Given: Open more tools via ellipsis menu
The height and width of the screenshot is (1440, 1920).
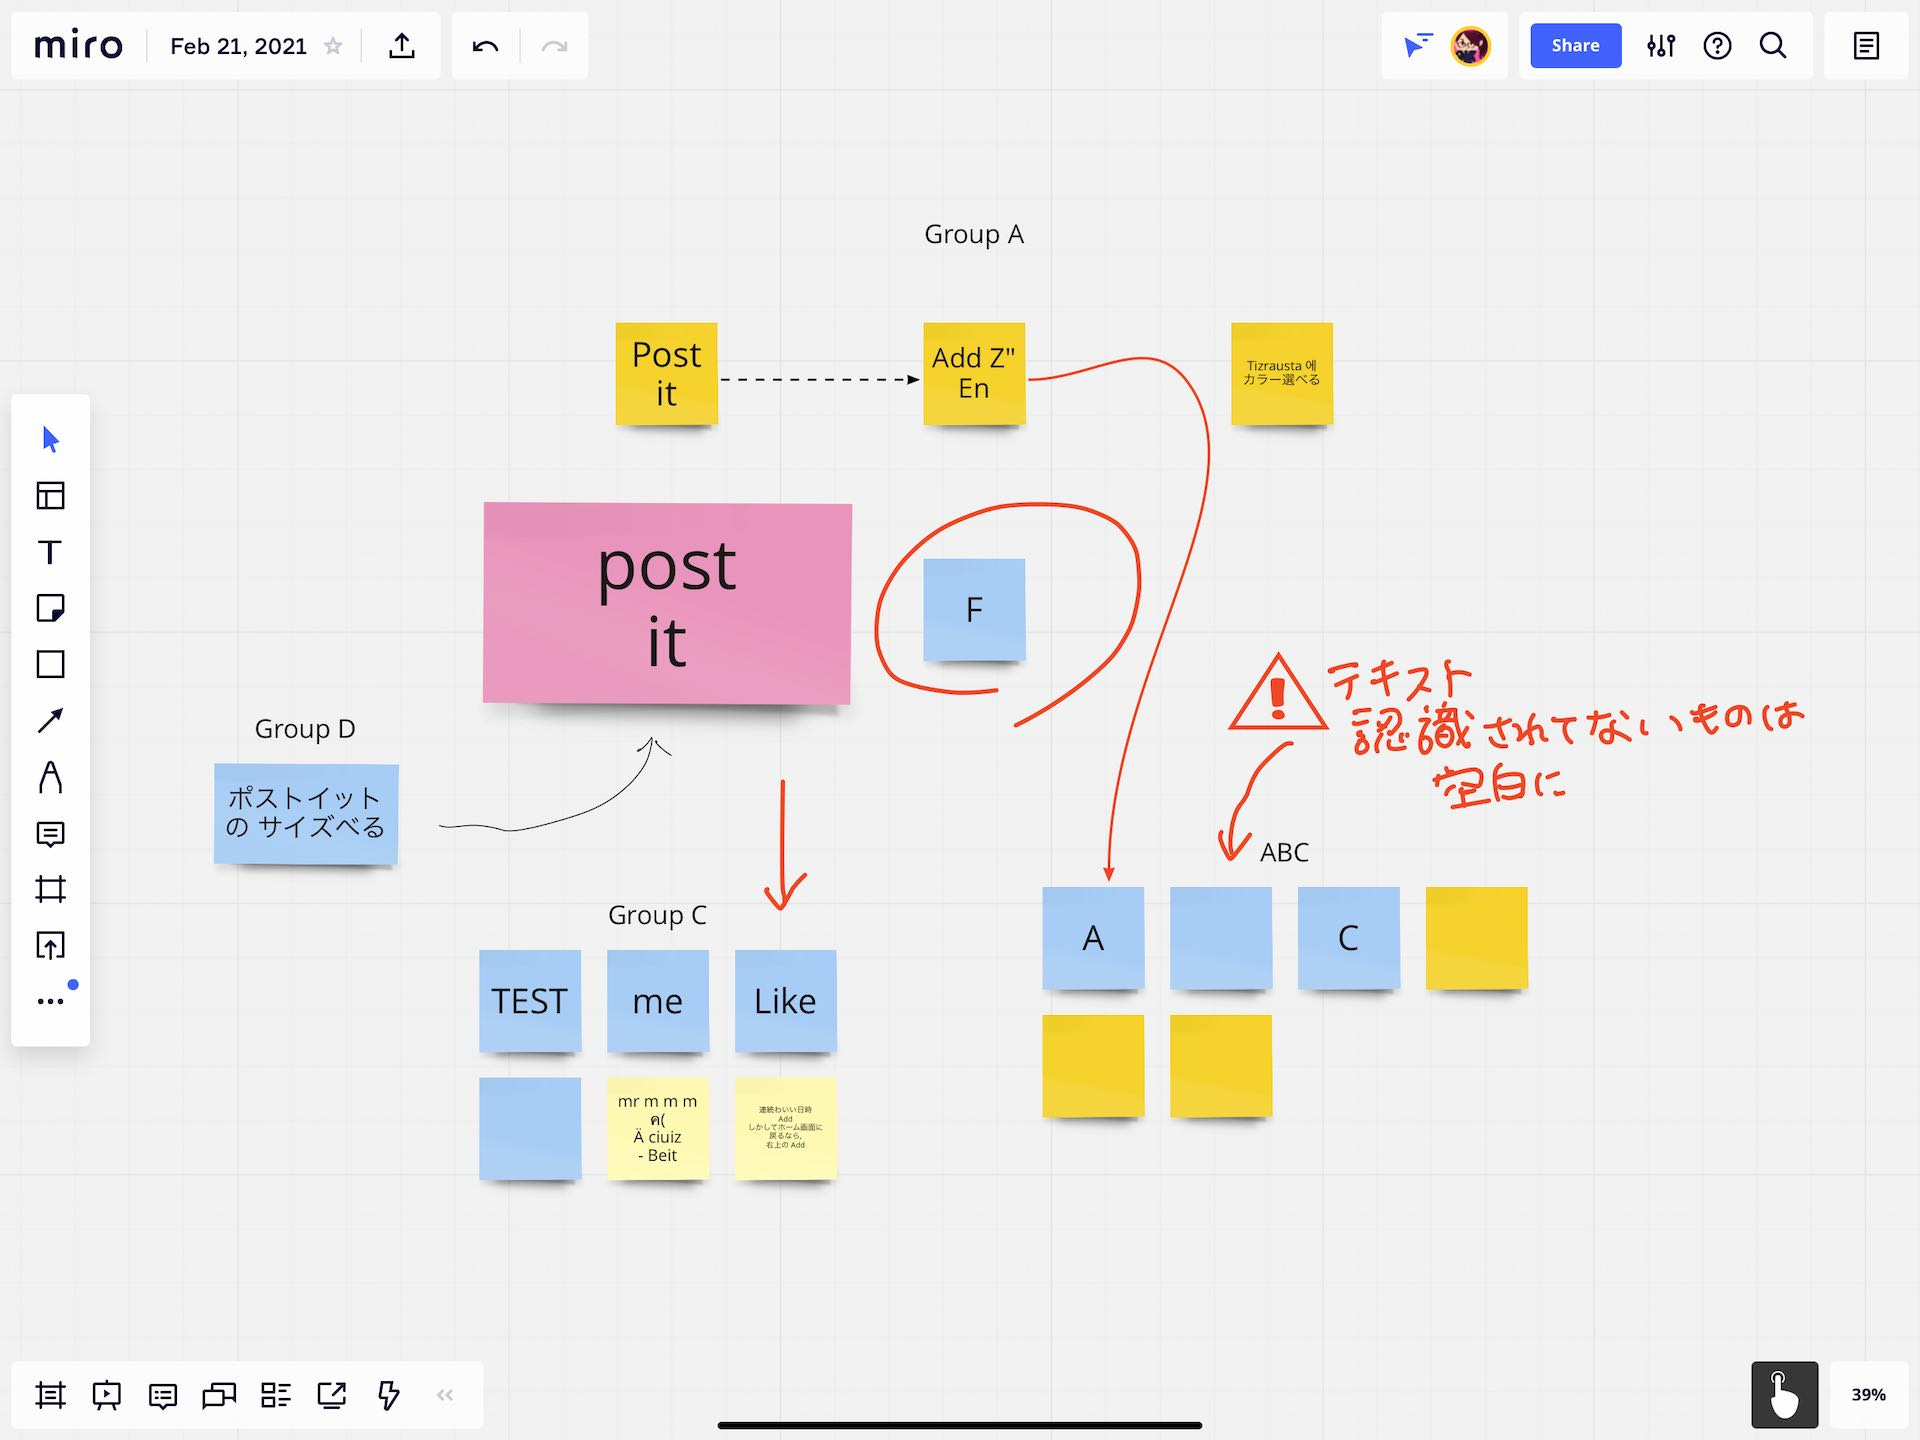Looking at the screenshot, I should 51,999.
